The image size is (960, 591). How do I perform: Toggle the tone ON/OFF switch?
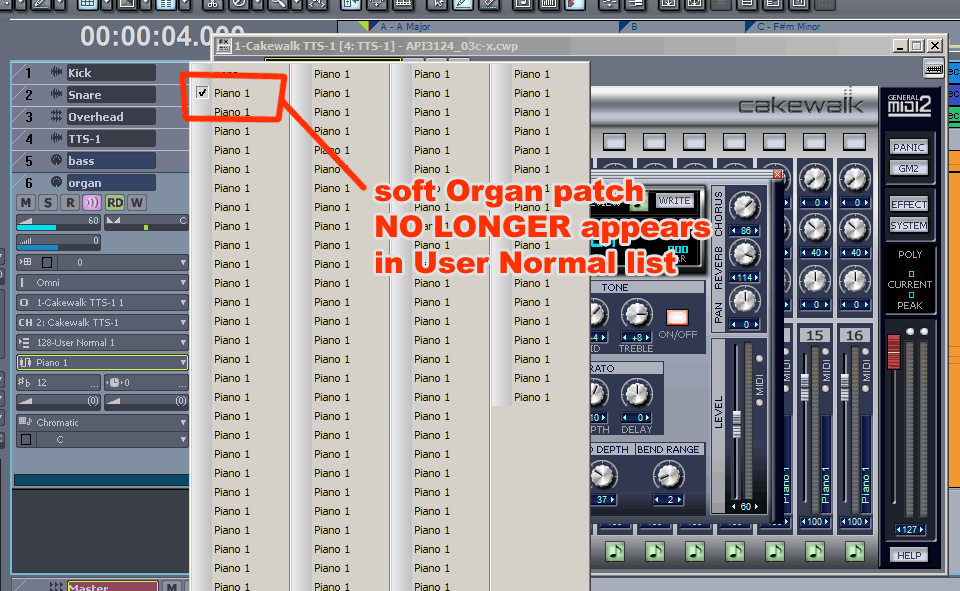point(680,317)
